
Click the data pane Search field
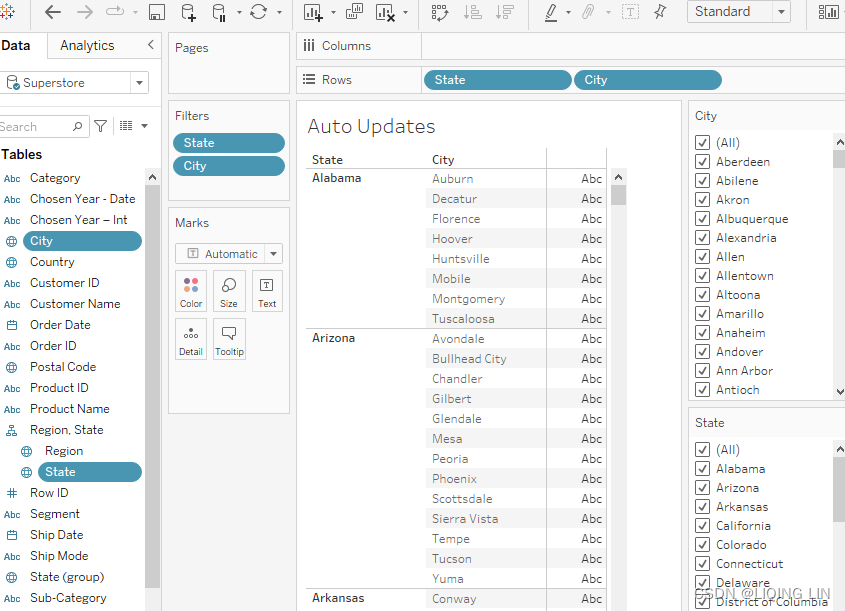point(35,127)
